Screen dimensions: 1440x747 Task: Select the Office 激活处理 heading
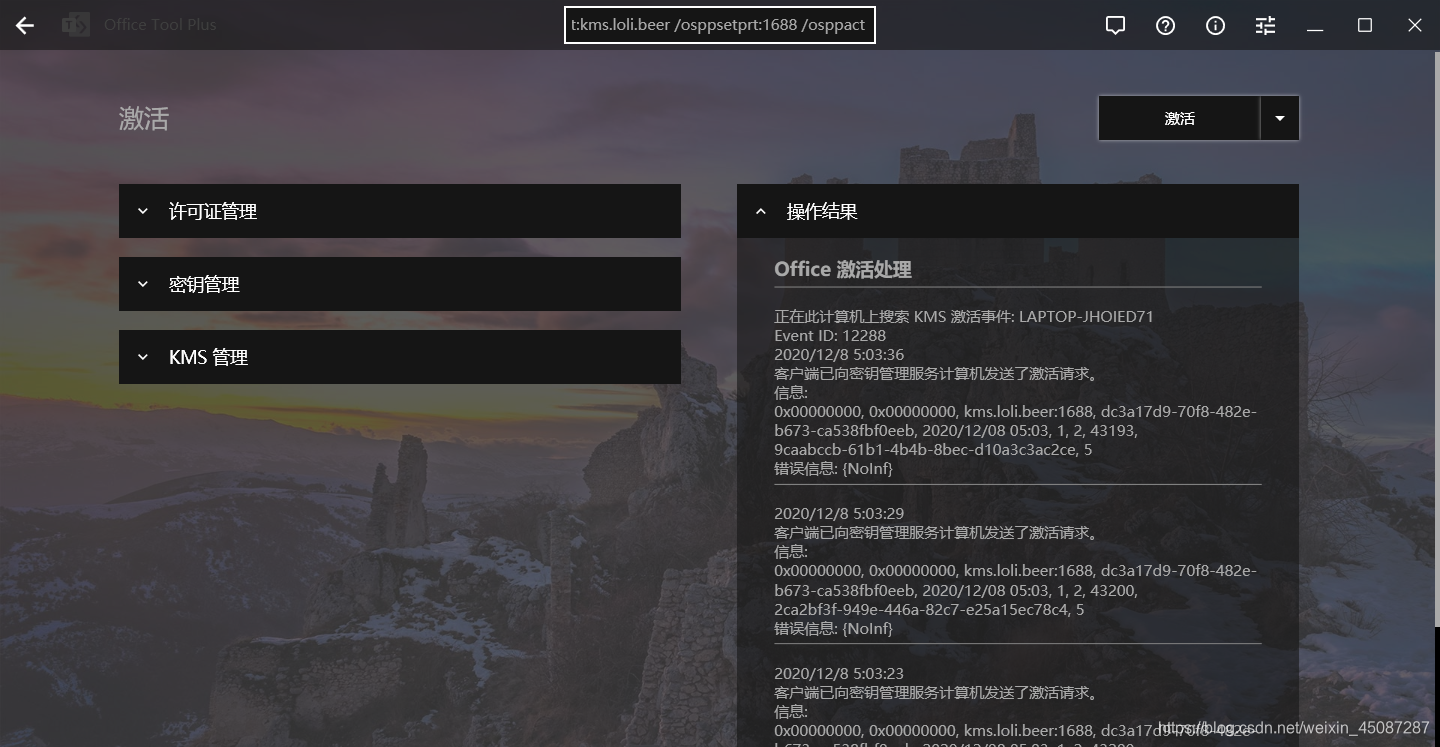[x=843, y=269]
